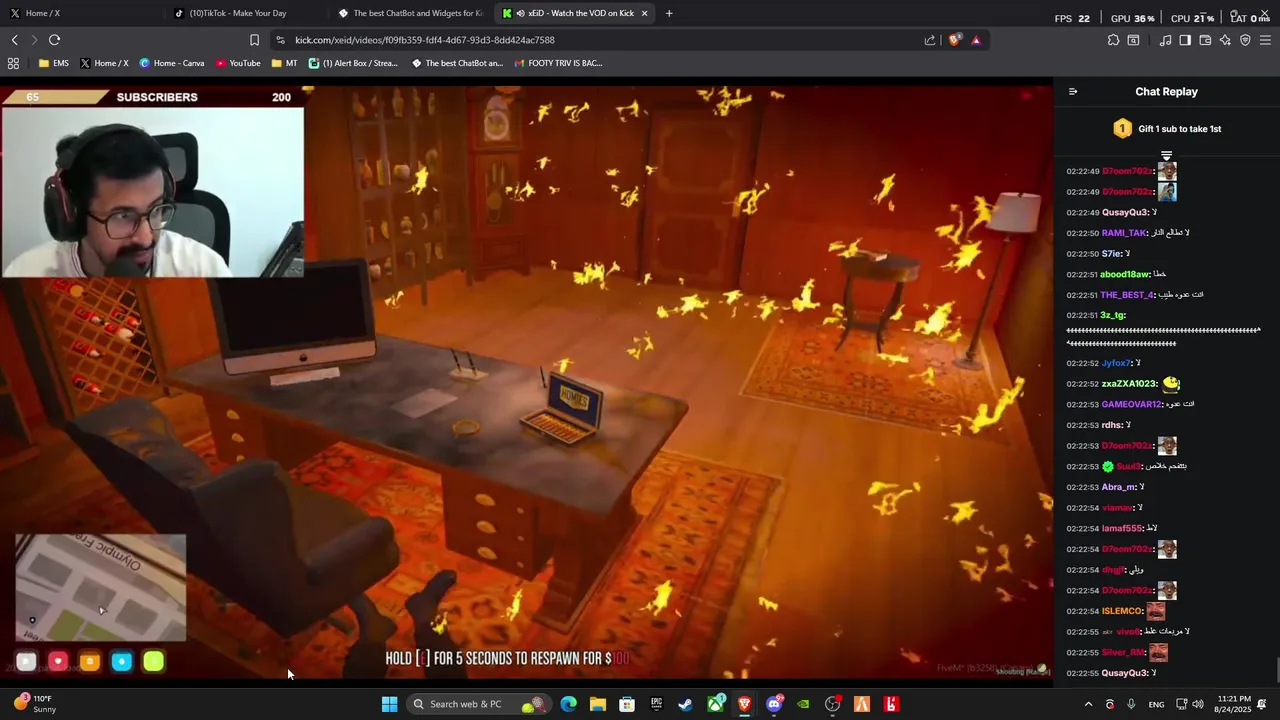The width and height of the screenshot is (1280, 720).
Task: Click username Jyfox7 in chat
Action: [1116, 363]
